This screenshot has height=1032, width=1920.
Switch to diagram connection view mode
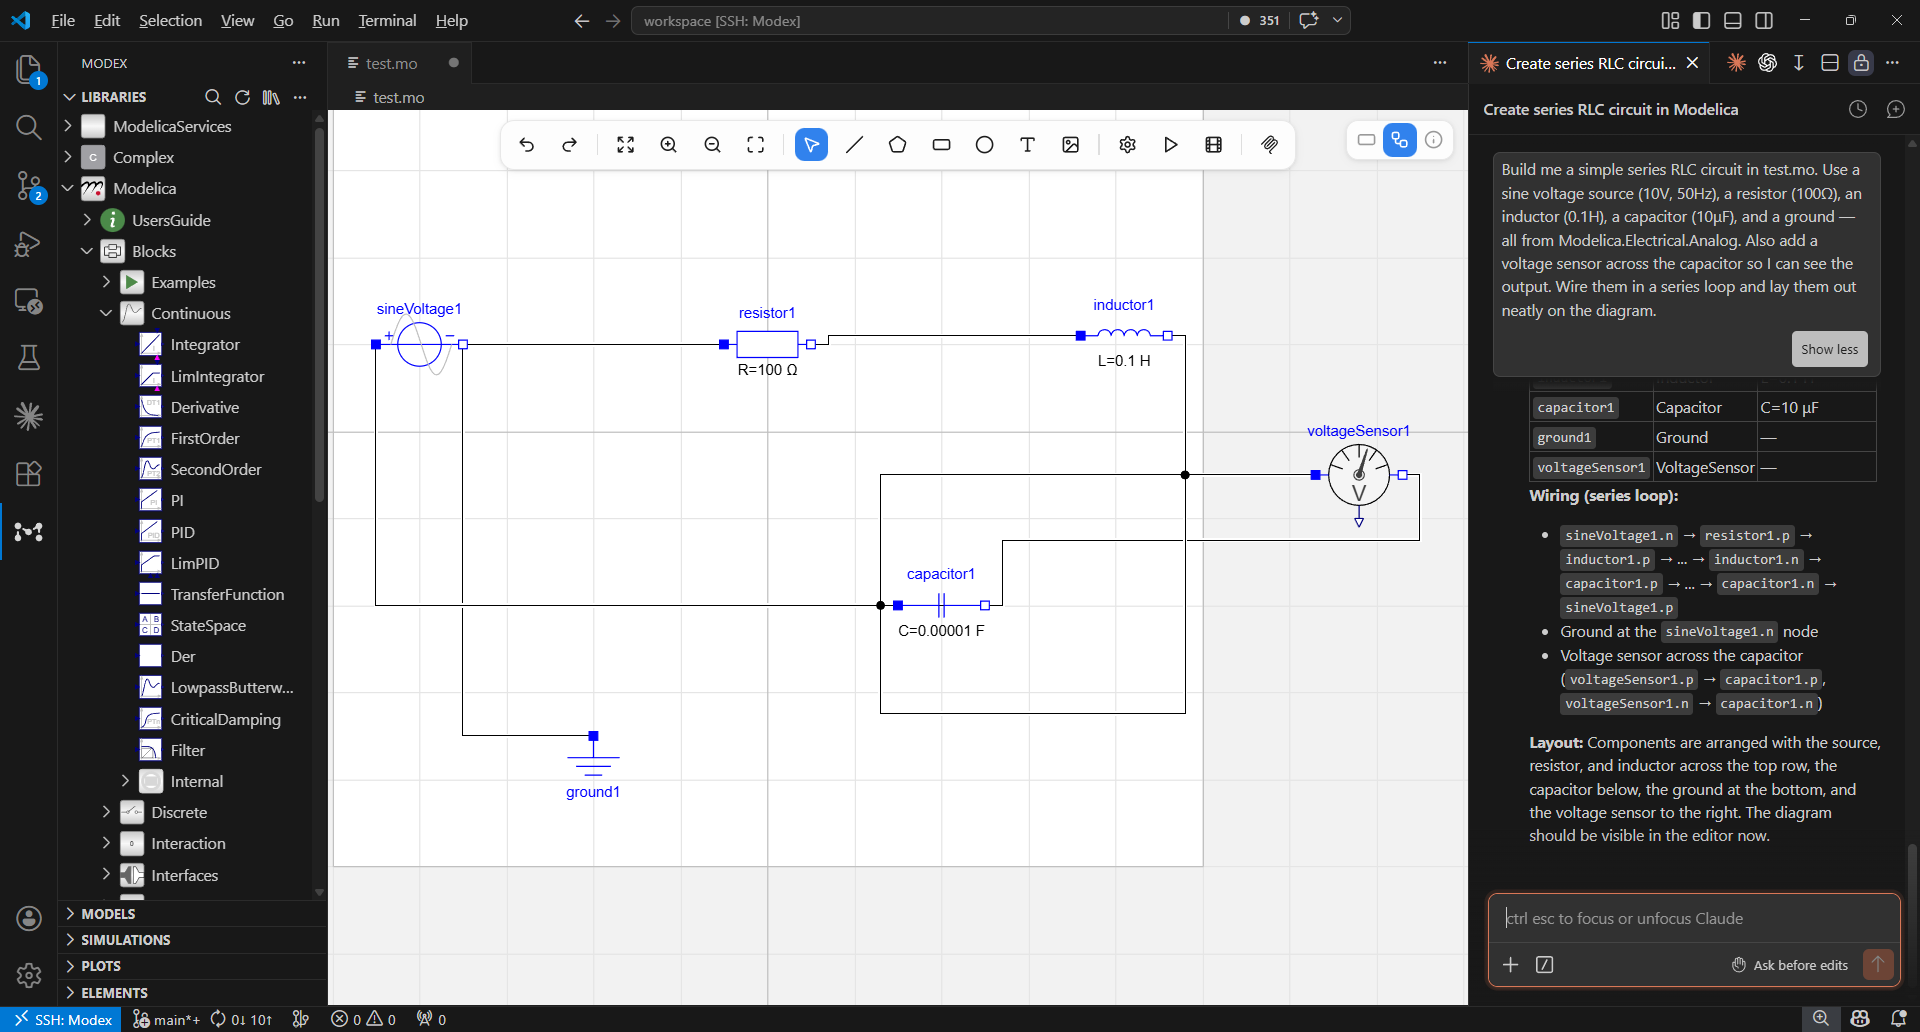[x=1399, y=140]
